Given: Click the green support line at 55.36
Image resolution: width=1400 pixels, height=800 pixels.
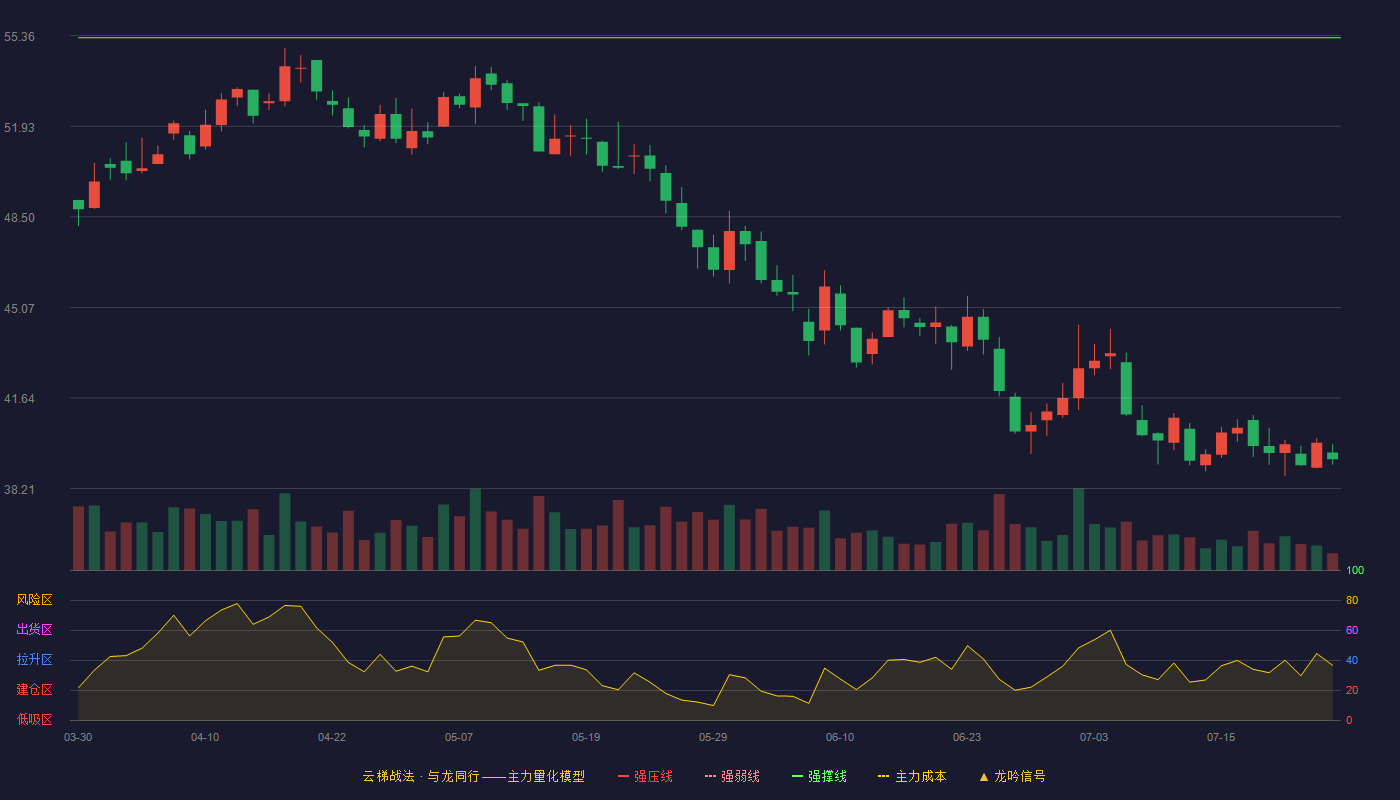Looking at the screenshot, I should [709, 37].
